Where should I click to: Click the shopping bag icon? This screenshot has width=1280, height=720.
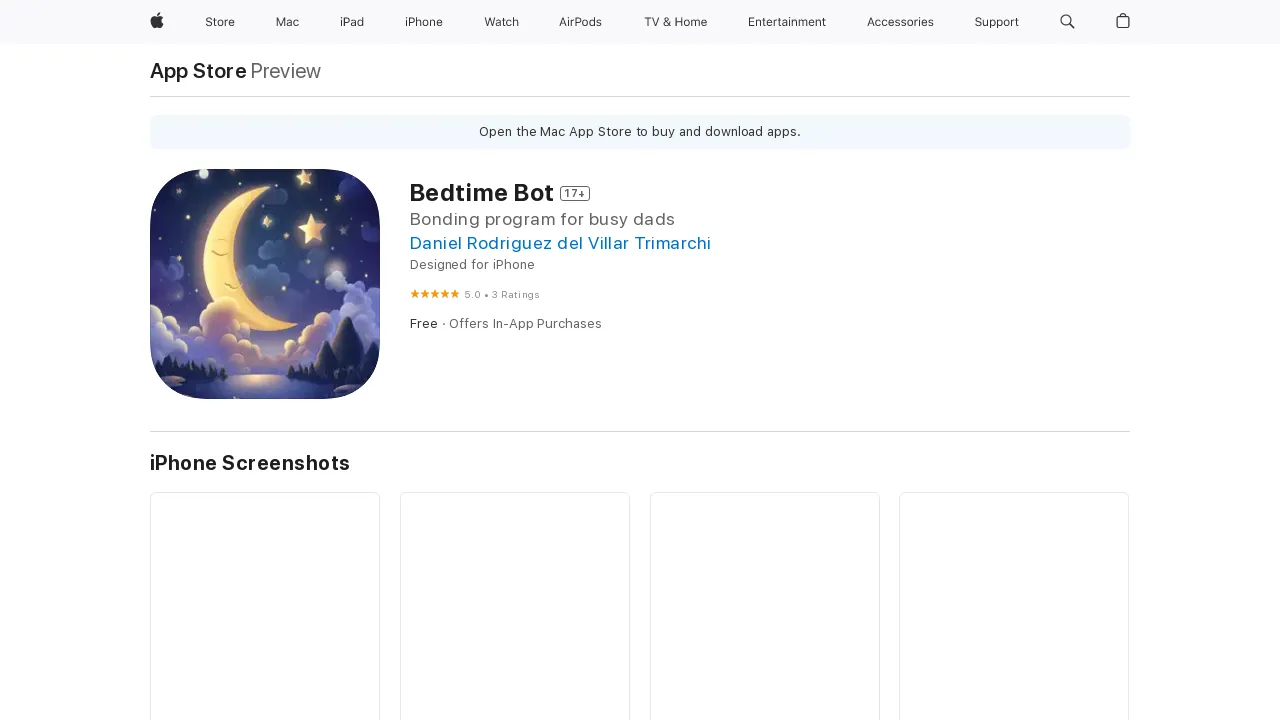click(x=1121, y=22)
